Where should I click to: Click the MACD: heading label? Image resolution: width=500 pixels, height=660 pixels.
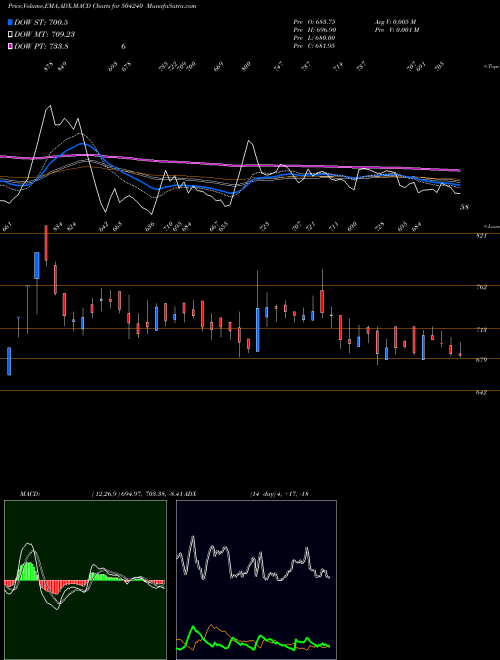30,494
